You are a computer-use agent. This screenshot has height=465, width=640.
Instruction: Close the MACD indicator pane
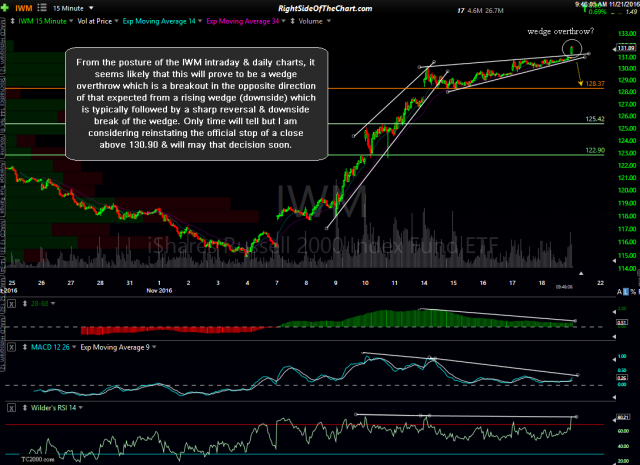tap(11, 347)
